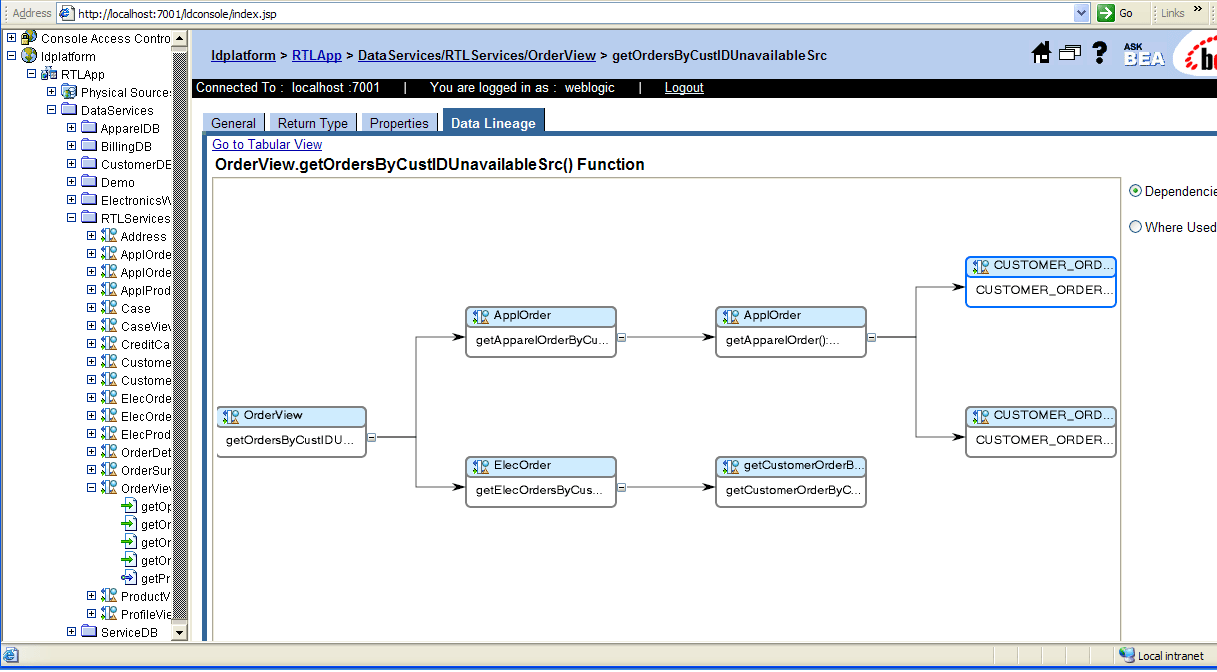Viewport: 1217px width, 672px height.
Task: Collapse dependencies of the ElecOrder graph node
Action: pos(621,487)
